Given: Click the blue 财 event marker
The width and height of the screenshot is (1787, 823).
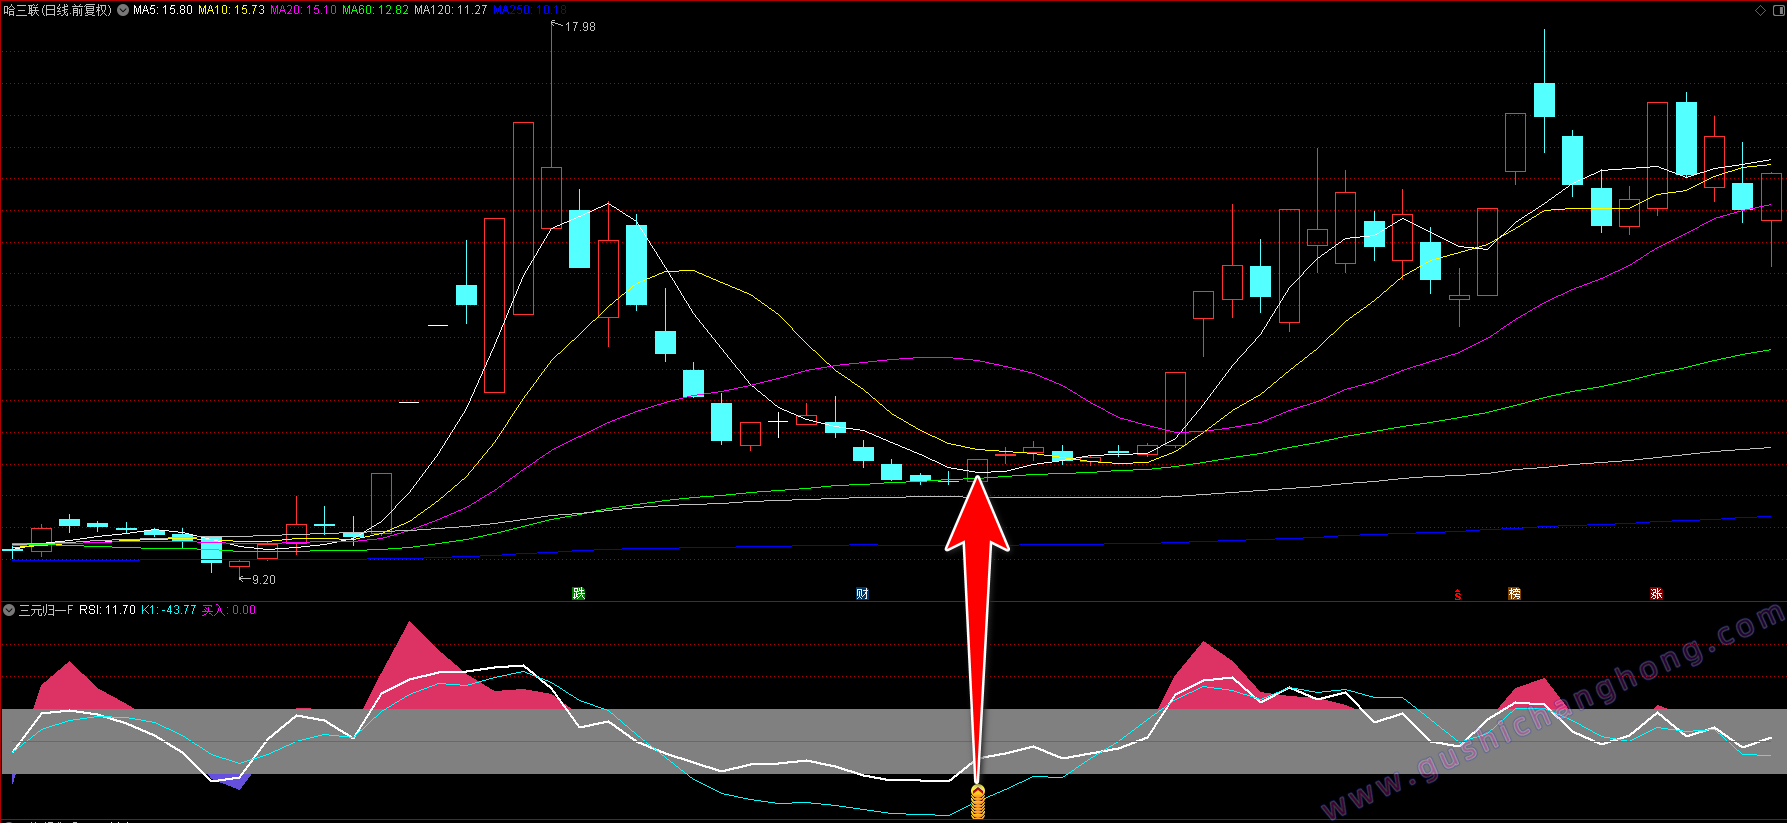Looking at the screenshot, I should pyautogui.click(x=862, y=594).
